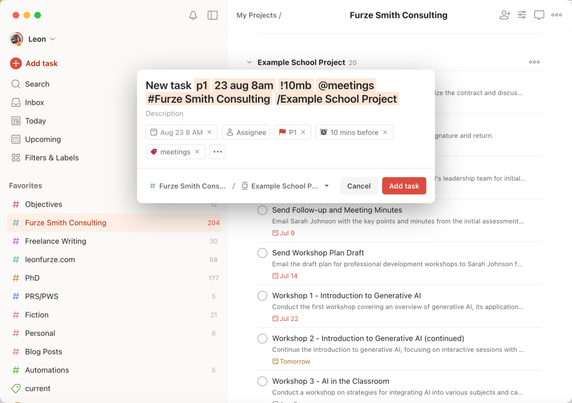Click the red Add task button
The width and height of the screenshot is (572, 403).
(404, 186)
